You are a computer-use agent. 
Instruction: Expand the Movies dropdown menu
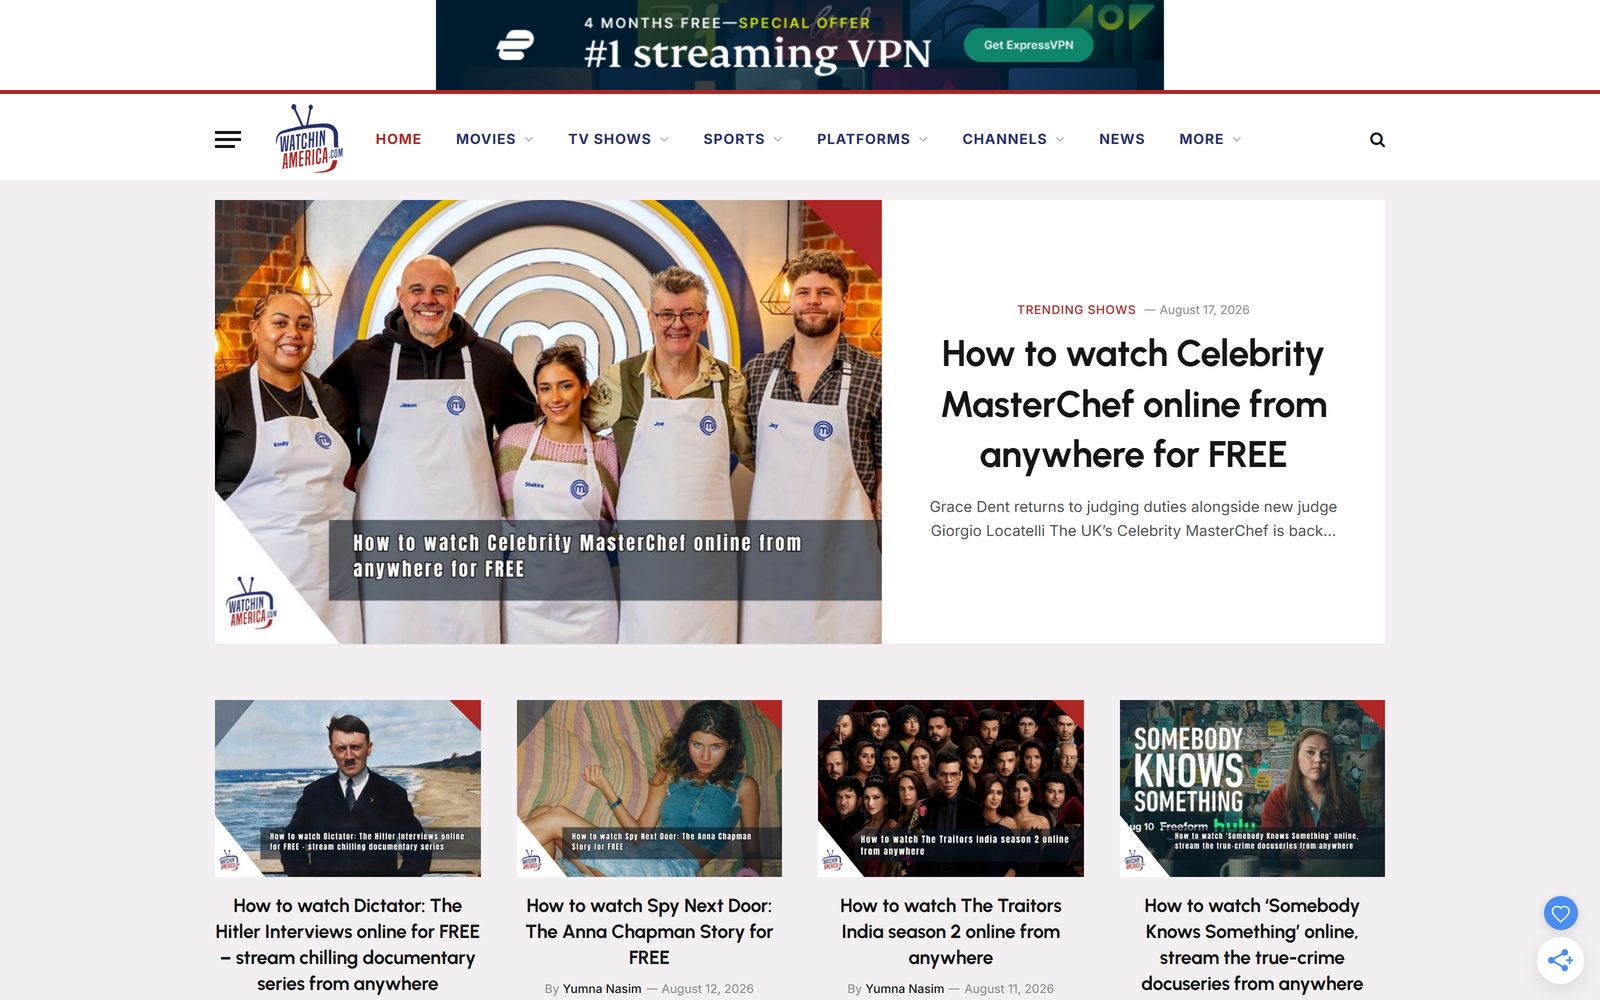point(494,139)
